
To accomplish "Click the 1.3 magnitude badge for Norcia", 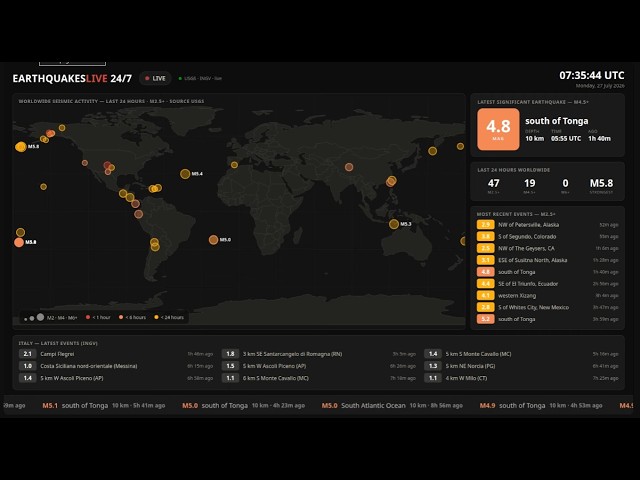I will click(433, 366).
